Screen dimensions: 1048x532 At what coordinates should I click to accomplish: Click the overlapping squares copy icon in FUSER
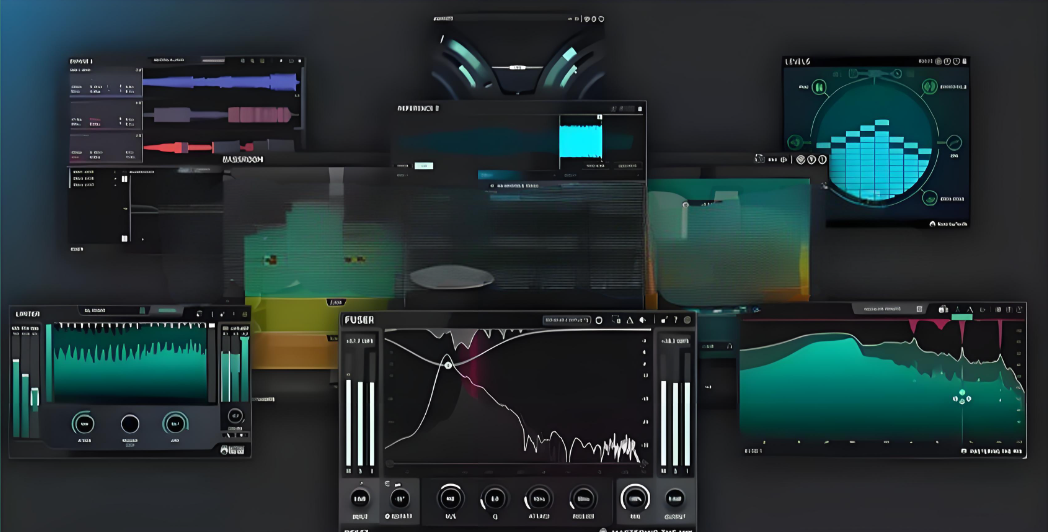(616, 320)
